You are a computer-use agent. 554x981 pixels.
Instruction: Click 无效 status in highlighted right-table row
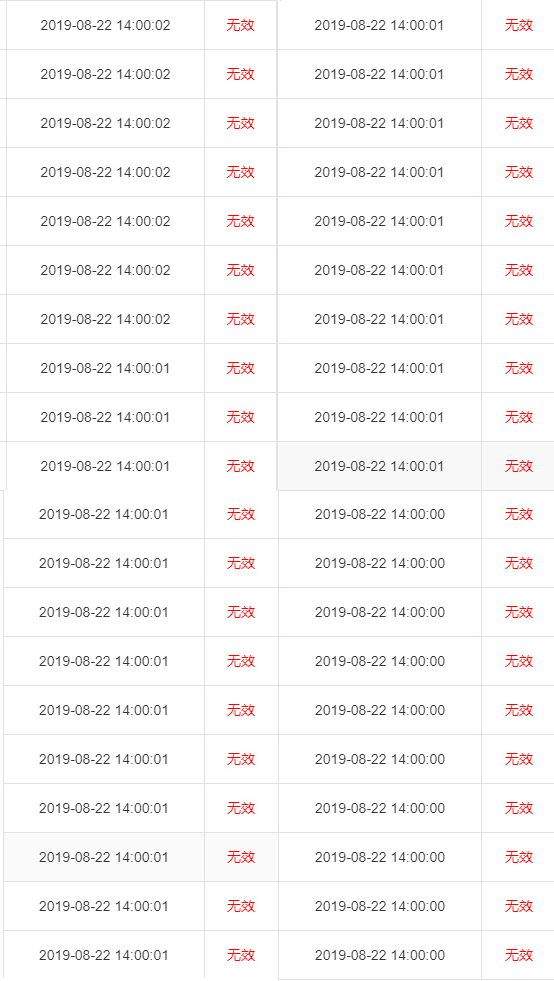pos(519,466)
